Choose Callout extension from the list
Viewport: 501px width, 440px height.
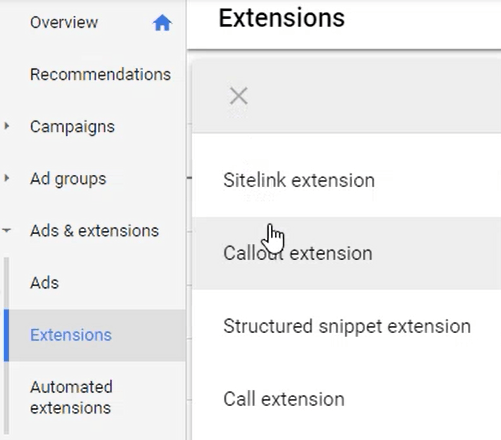pyautogui.click(x=346, y=253)
